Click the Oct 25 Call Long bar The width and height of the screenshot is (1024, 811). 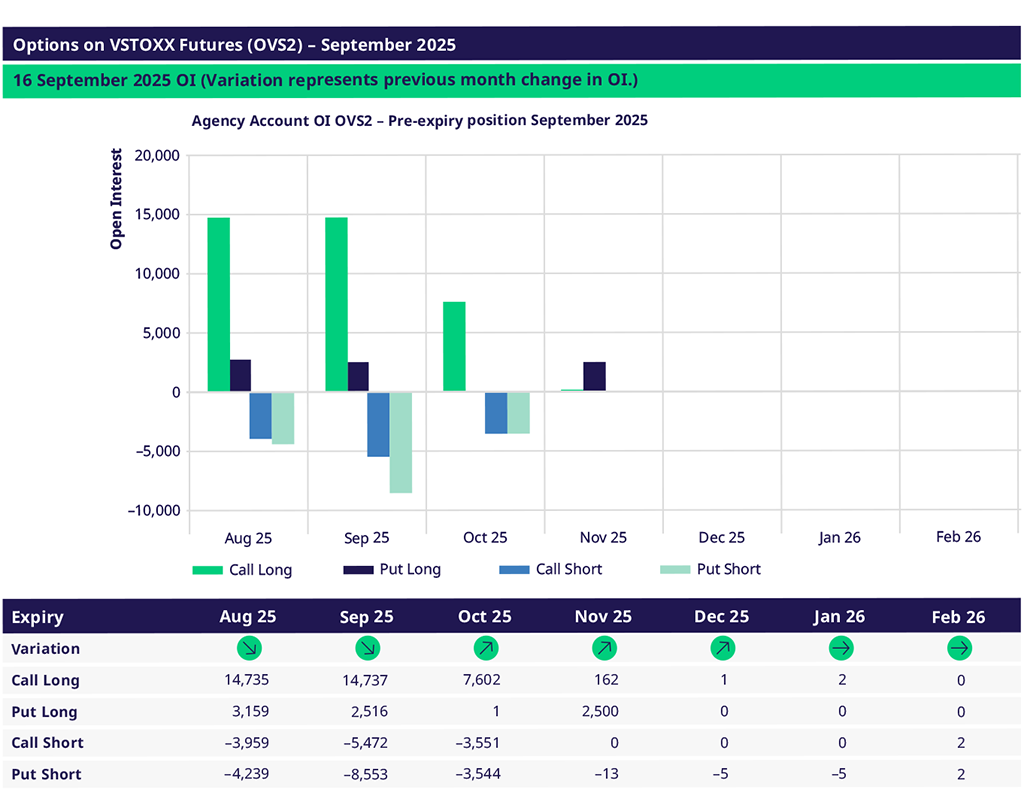(x=454, y=346)
